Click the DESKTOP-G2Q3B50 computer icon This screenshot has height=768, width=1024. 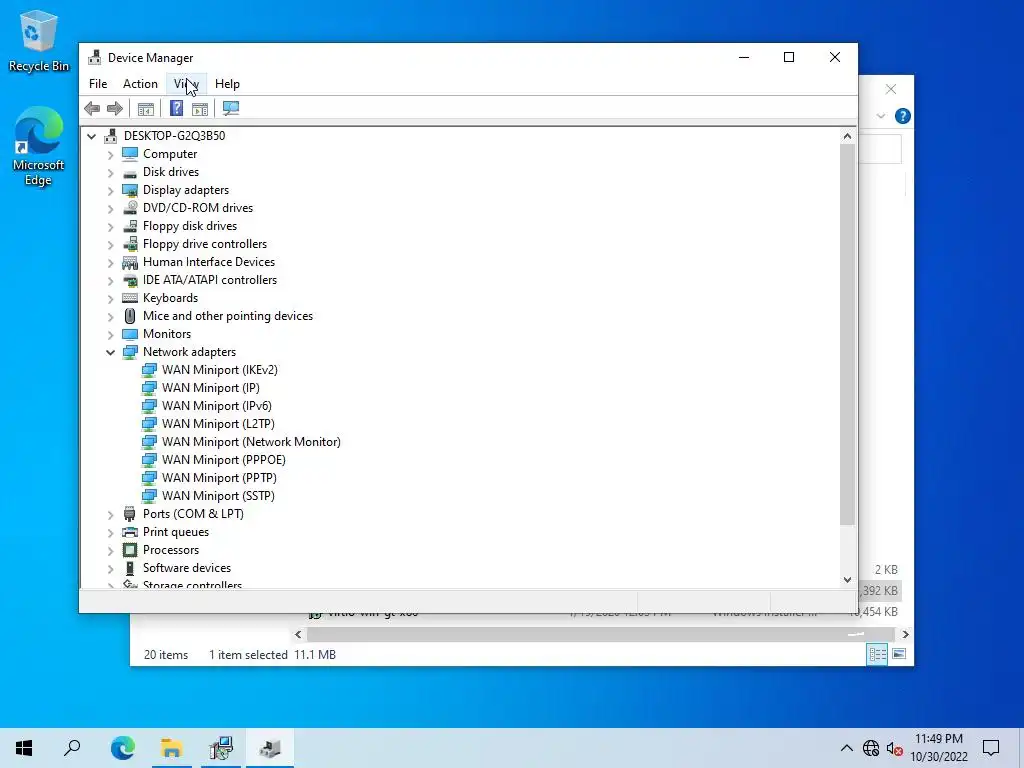(x=110, y=136)
